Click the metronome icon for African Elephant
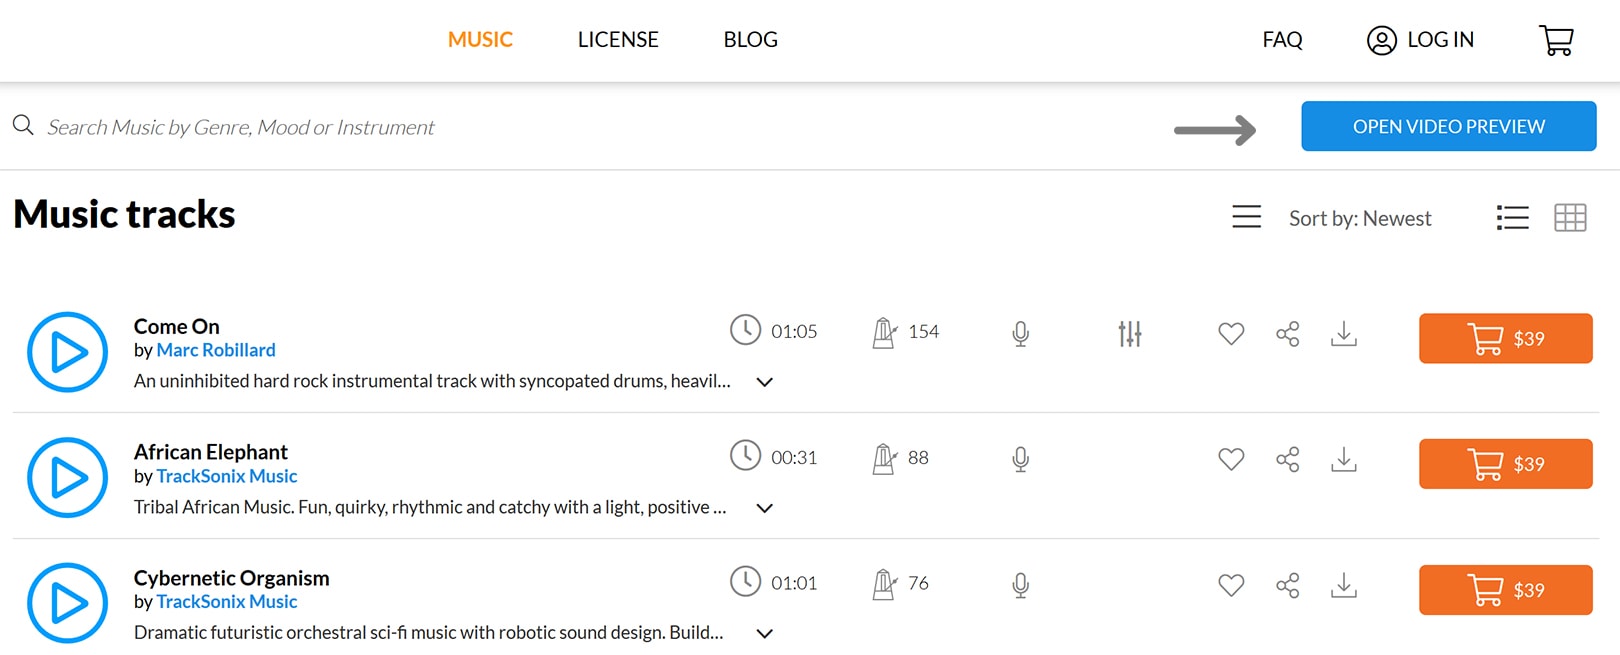The image size is (1620, 655). [x=884, y=458]
